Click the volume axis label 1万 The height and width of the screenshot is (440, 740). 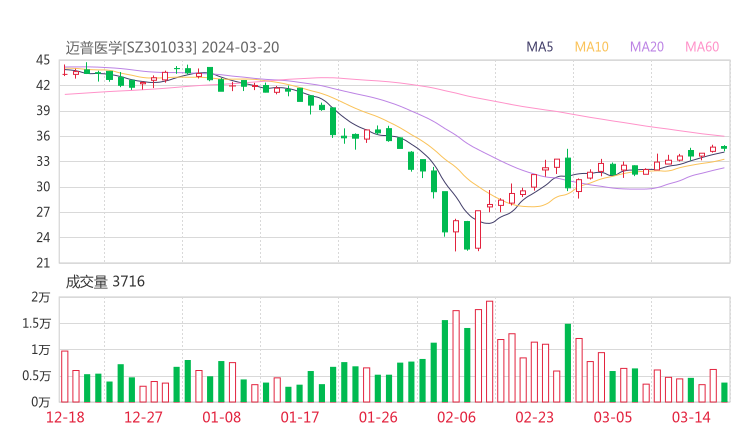coord(41,350)
